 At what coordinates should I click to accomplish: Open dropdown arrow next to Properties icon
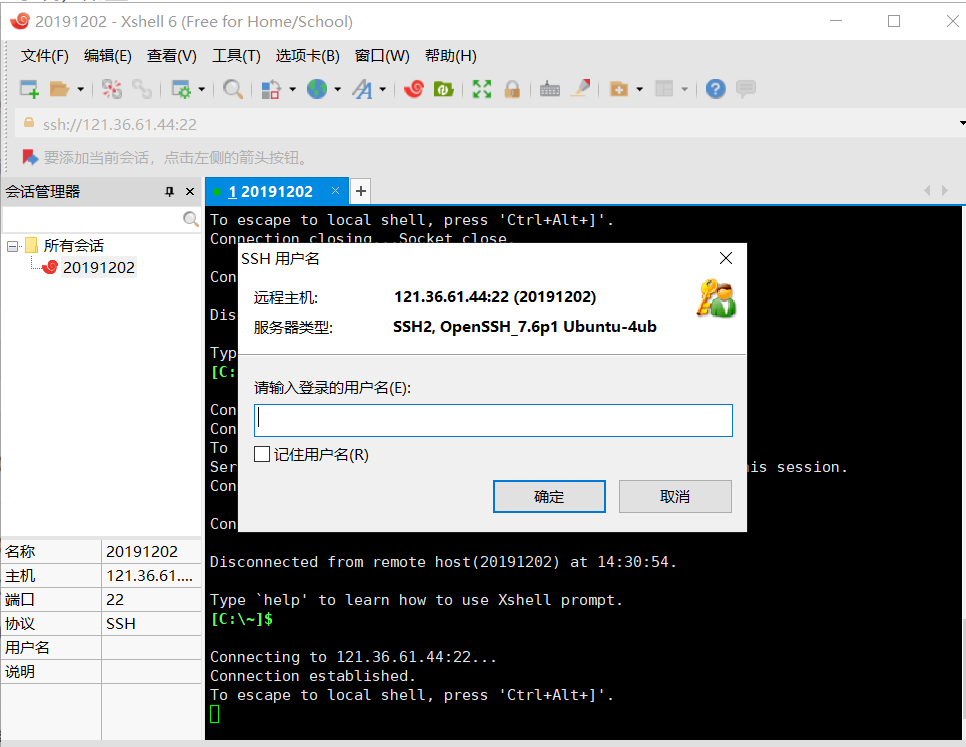click(201, 89)
